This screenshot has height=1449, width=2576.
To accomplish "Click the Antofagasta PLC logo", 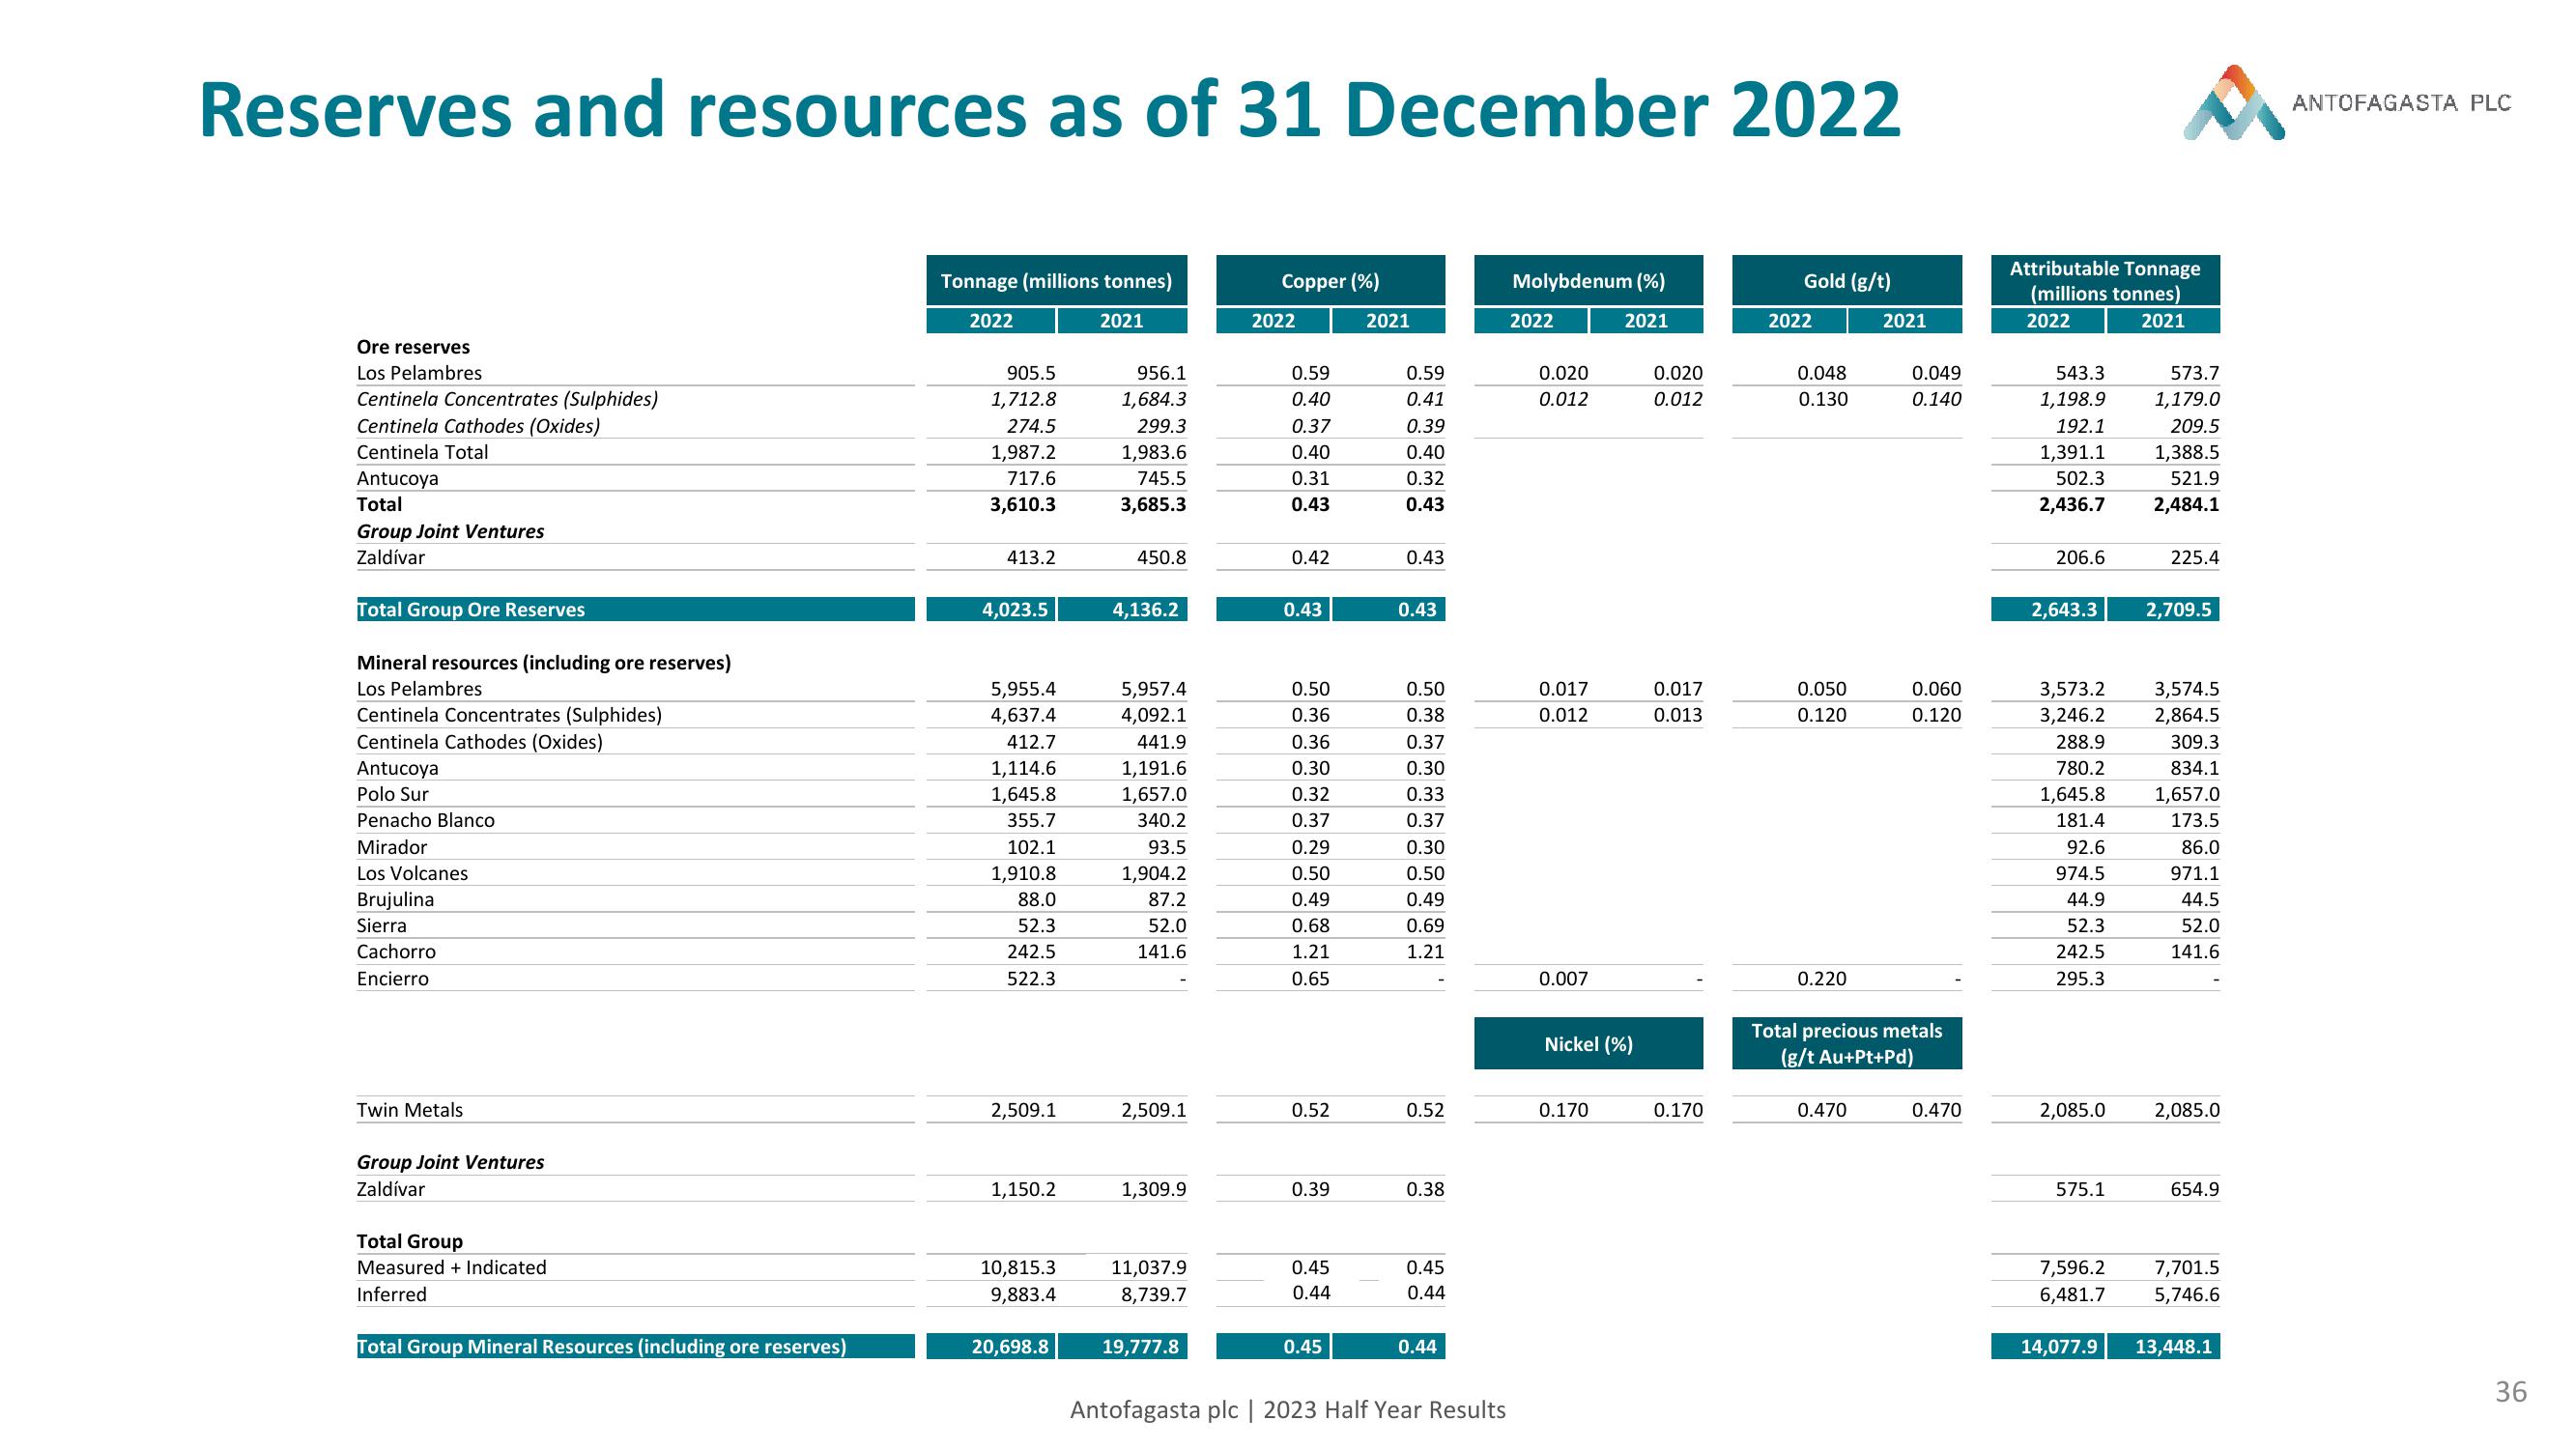I will tap(2346, 103).
